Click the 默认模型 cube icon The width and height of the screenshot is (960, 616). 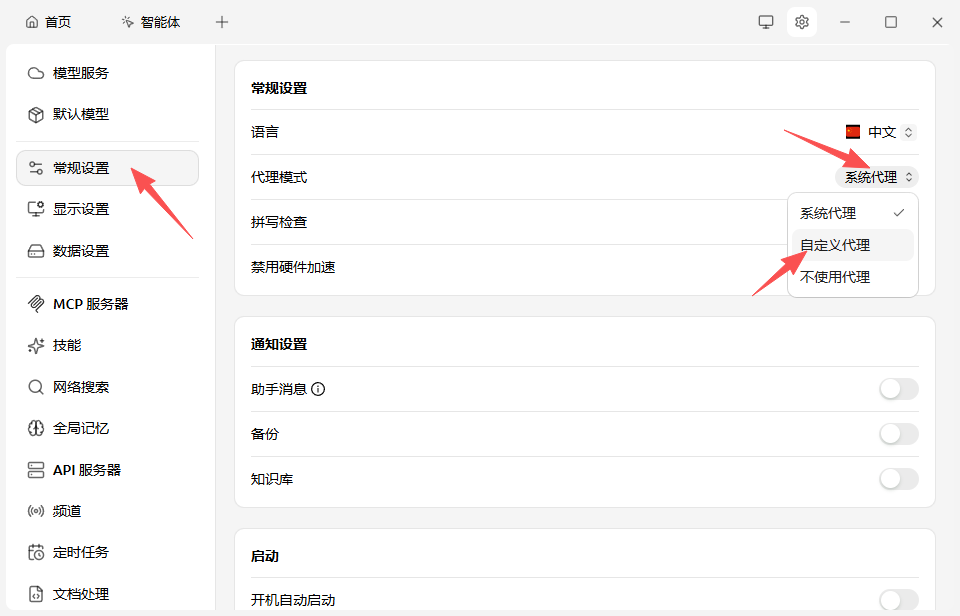36,115
